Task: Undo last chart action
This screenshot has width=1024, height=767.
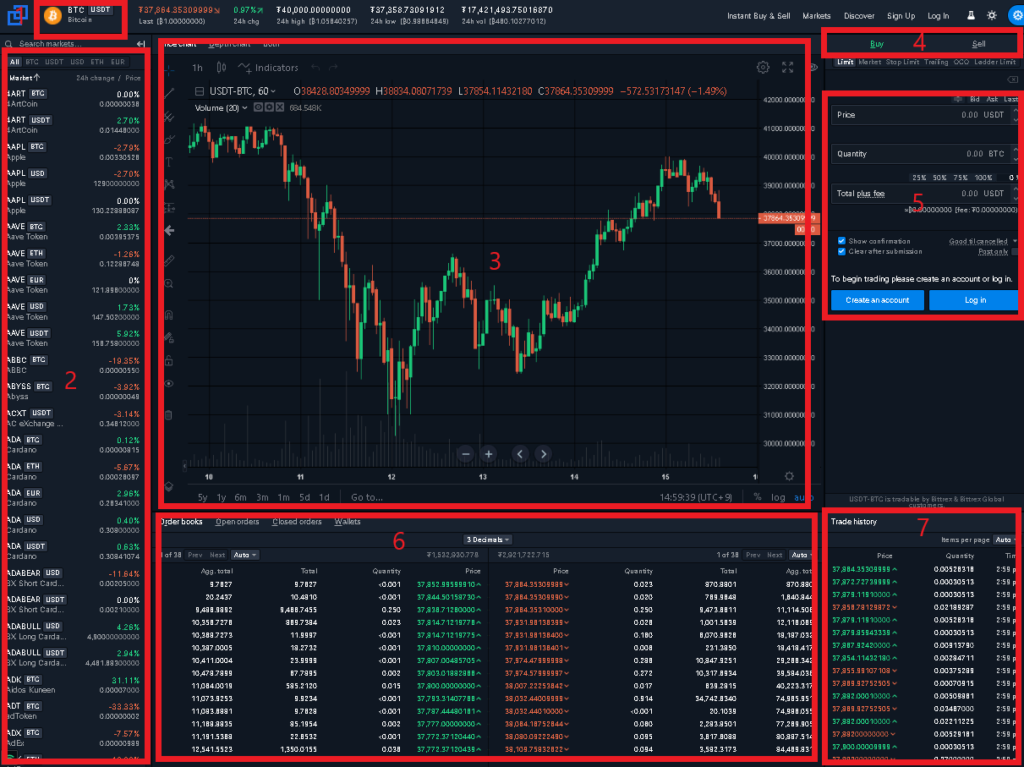Action: tap(315, 67)
